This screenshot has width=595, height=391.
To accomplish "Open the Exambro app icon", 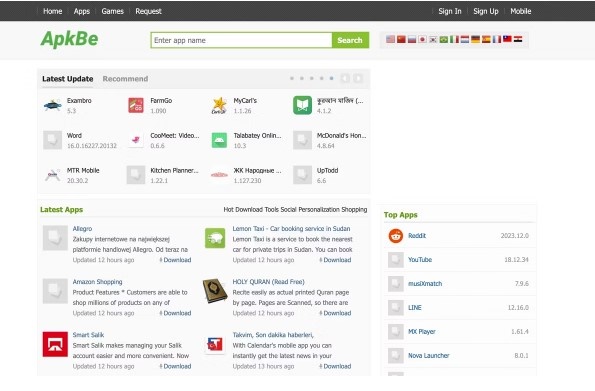I will point(52,105).
